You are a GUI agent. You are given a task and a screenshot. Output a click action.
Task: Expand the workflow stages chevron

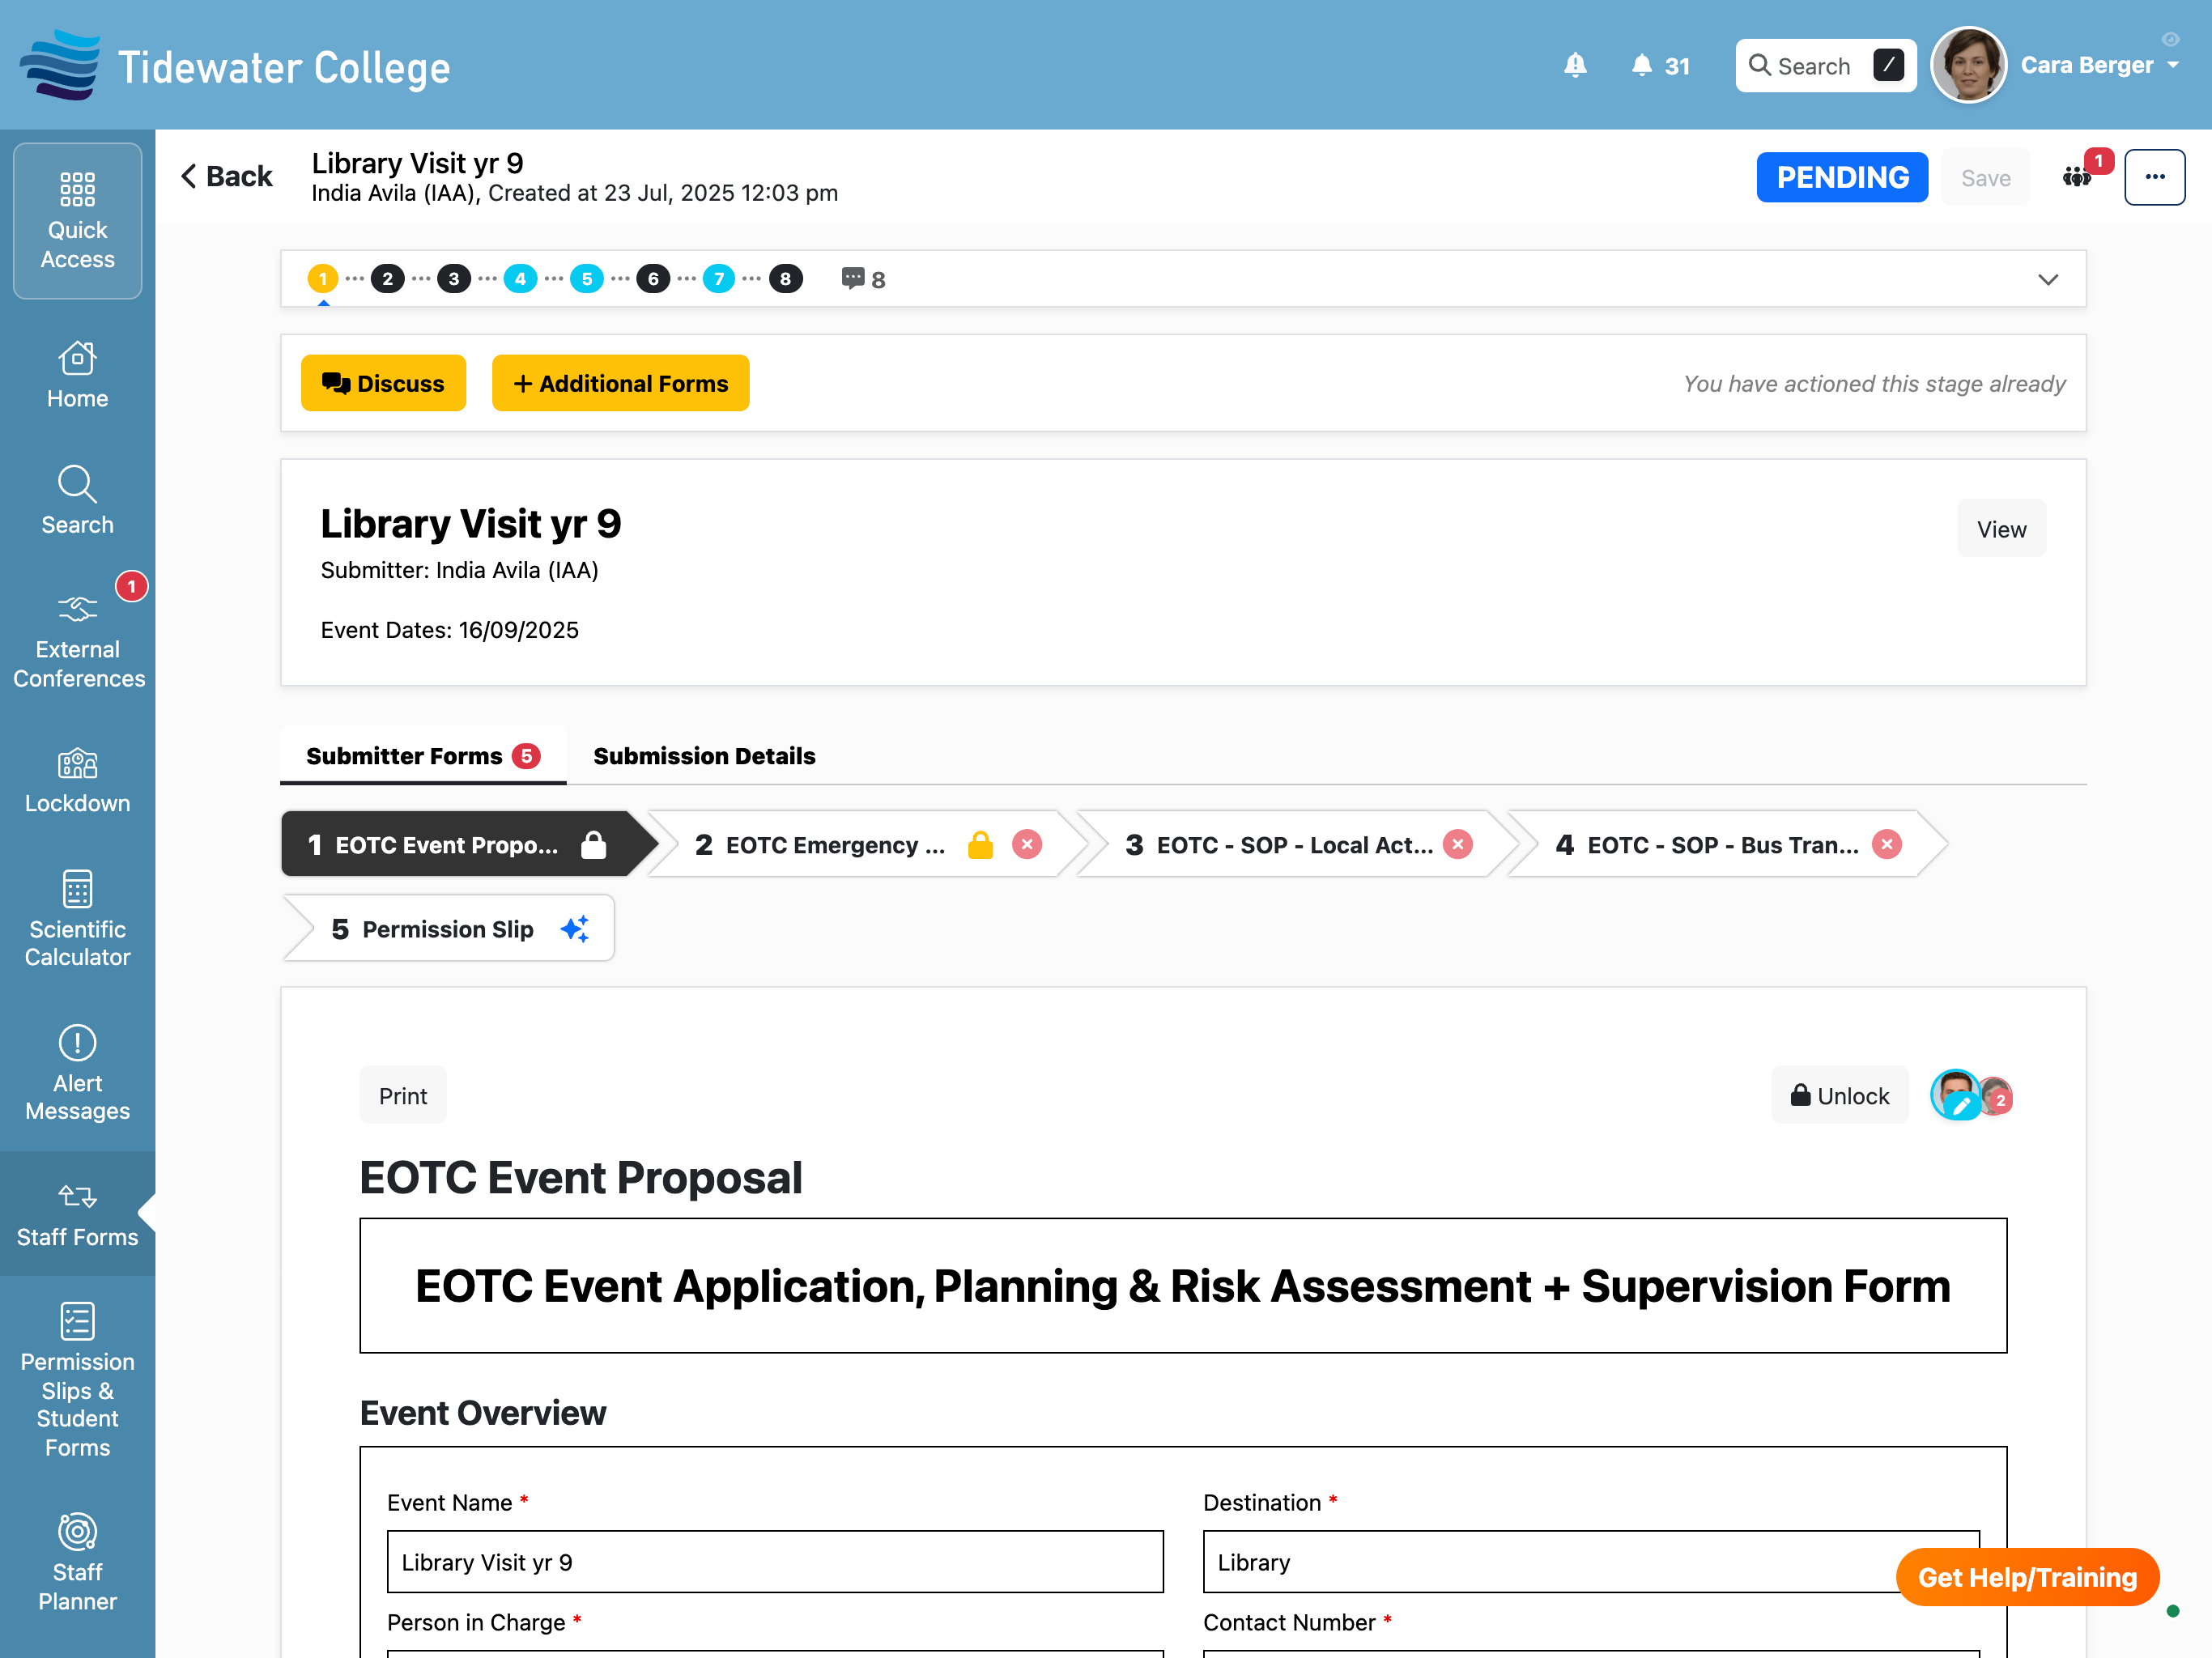click(x=2048, y=279)
